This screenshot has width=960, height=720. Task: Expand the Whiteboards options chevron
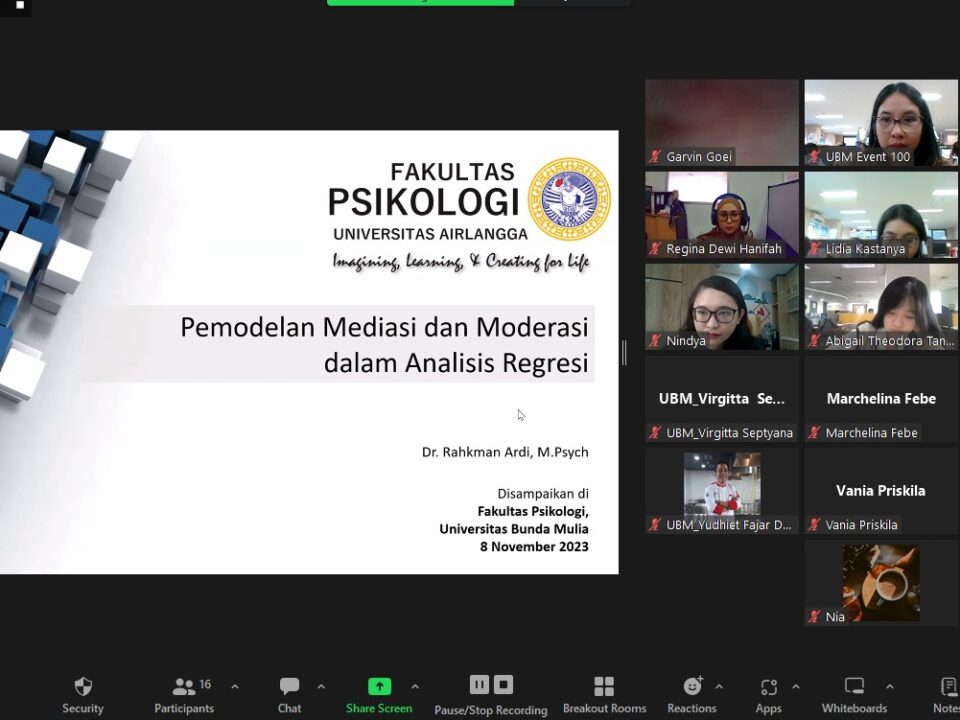890,687
